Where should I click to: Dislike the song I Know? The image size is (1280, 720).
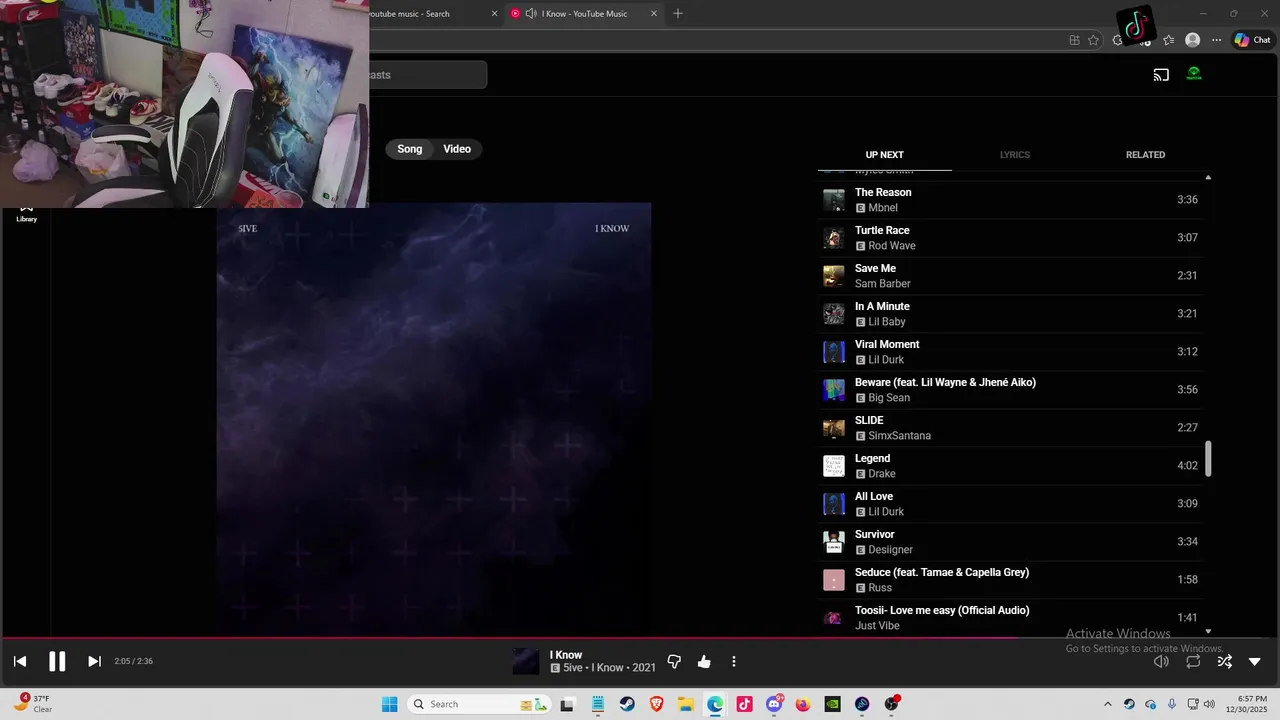pyautogui.click(x=674, y=661)
